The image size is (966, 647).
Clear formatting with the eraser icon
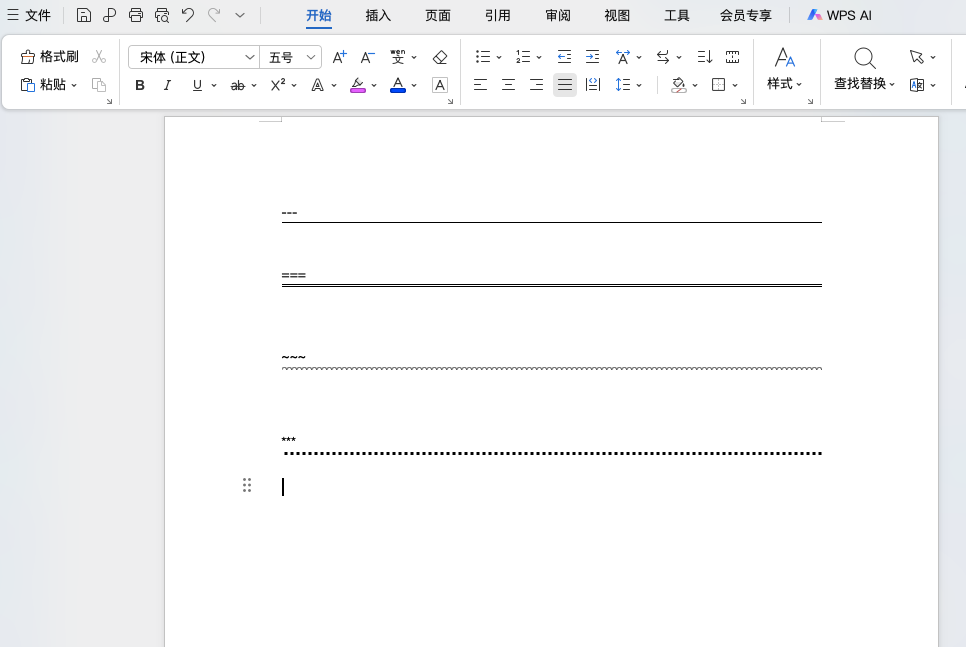440,57
